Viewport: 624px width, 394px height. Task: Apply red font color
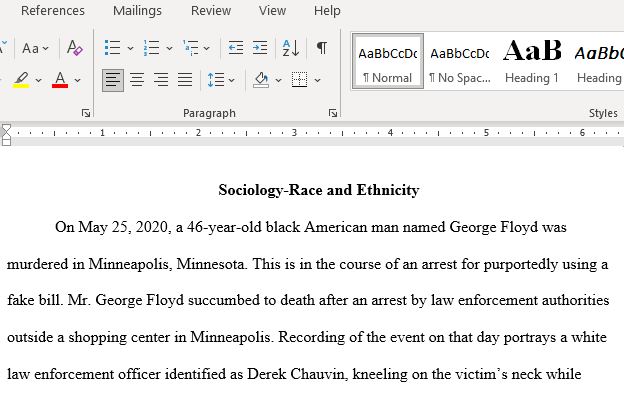point(60,80)
